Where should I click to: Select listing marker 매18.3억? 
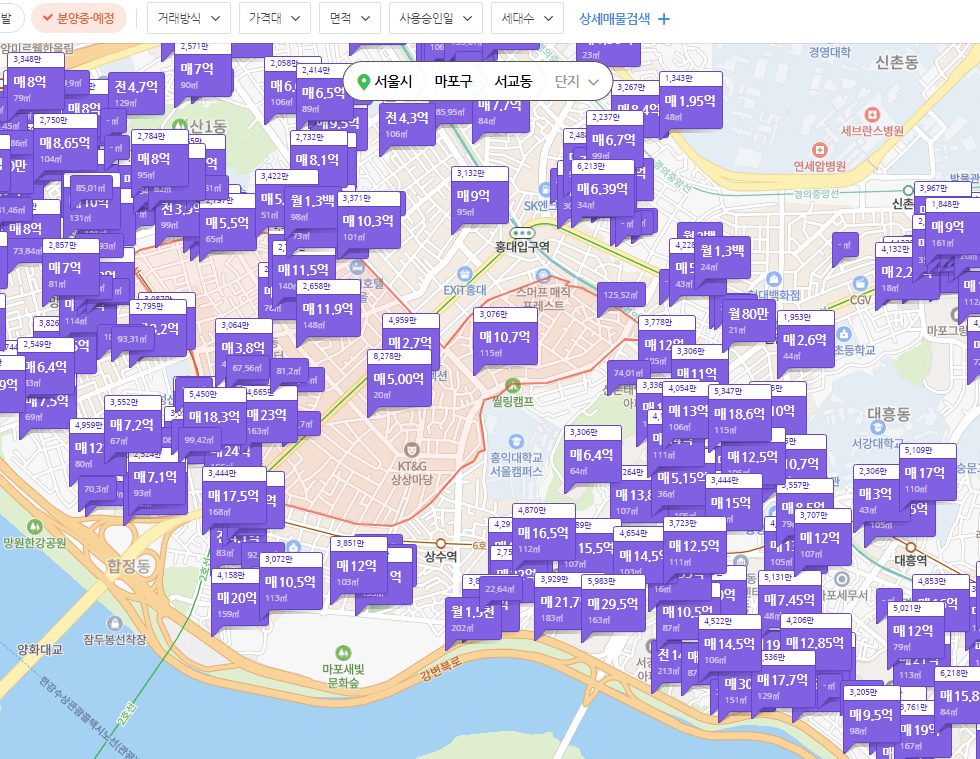coord(214,417)
